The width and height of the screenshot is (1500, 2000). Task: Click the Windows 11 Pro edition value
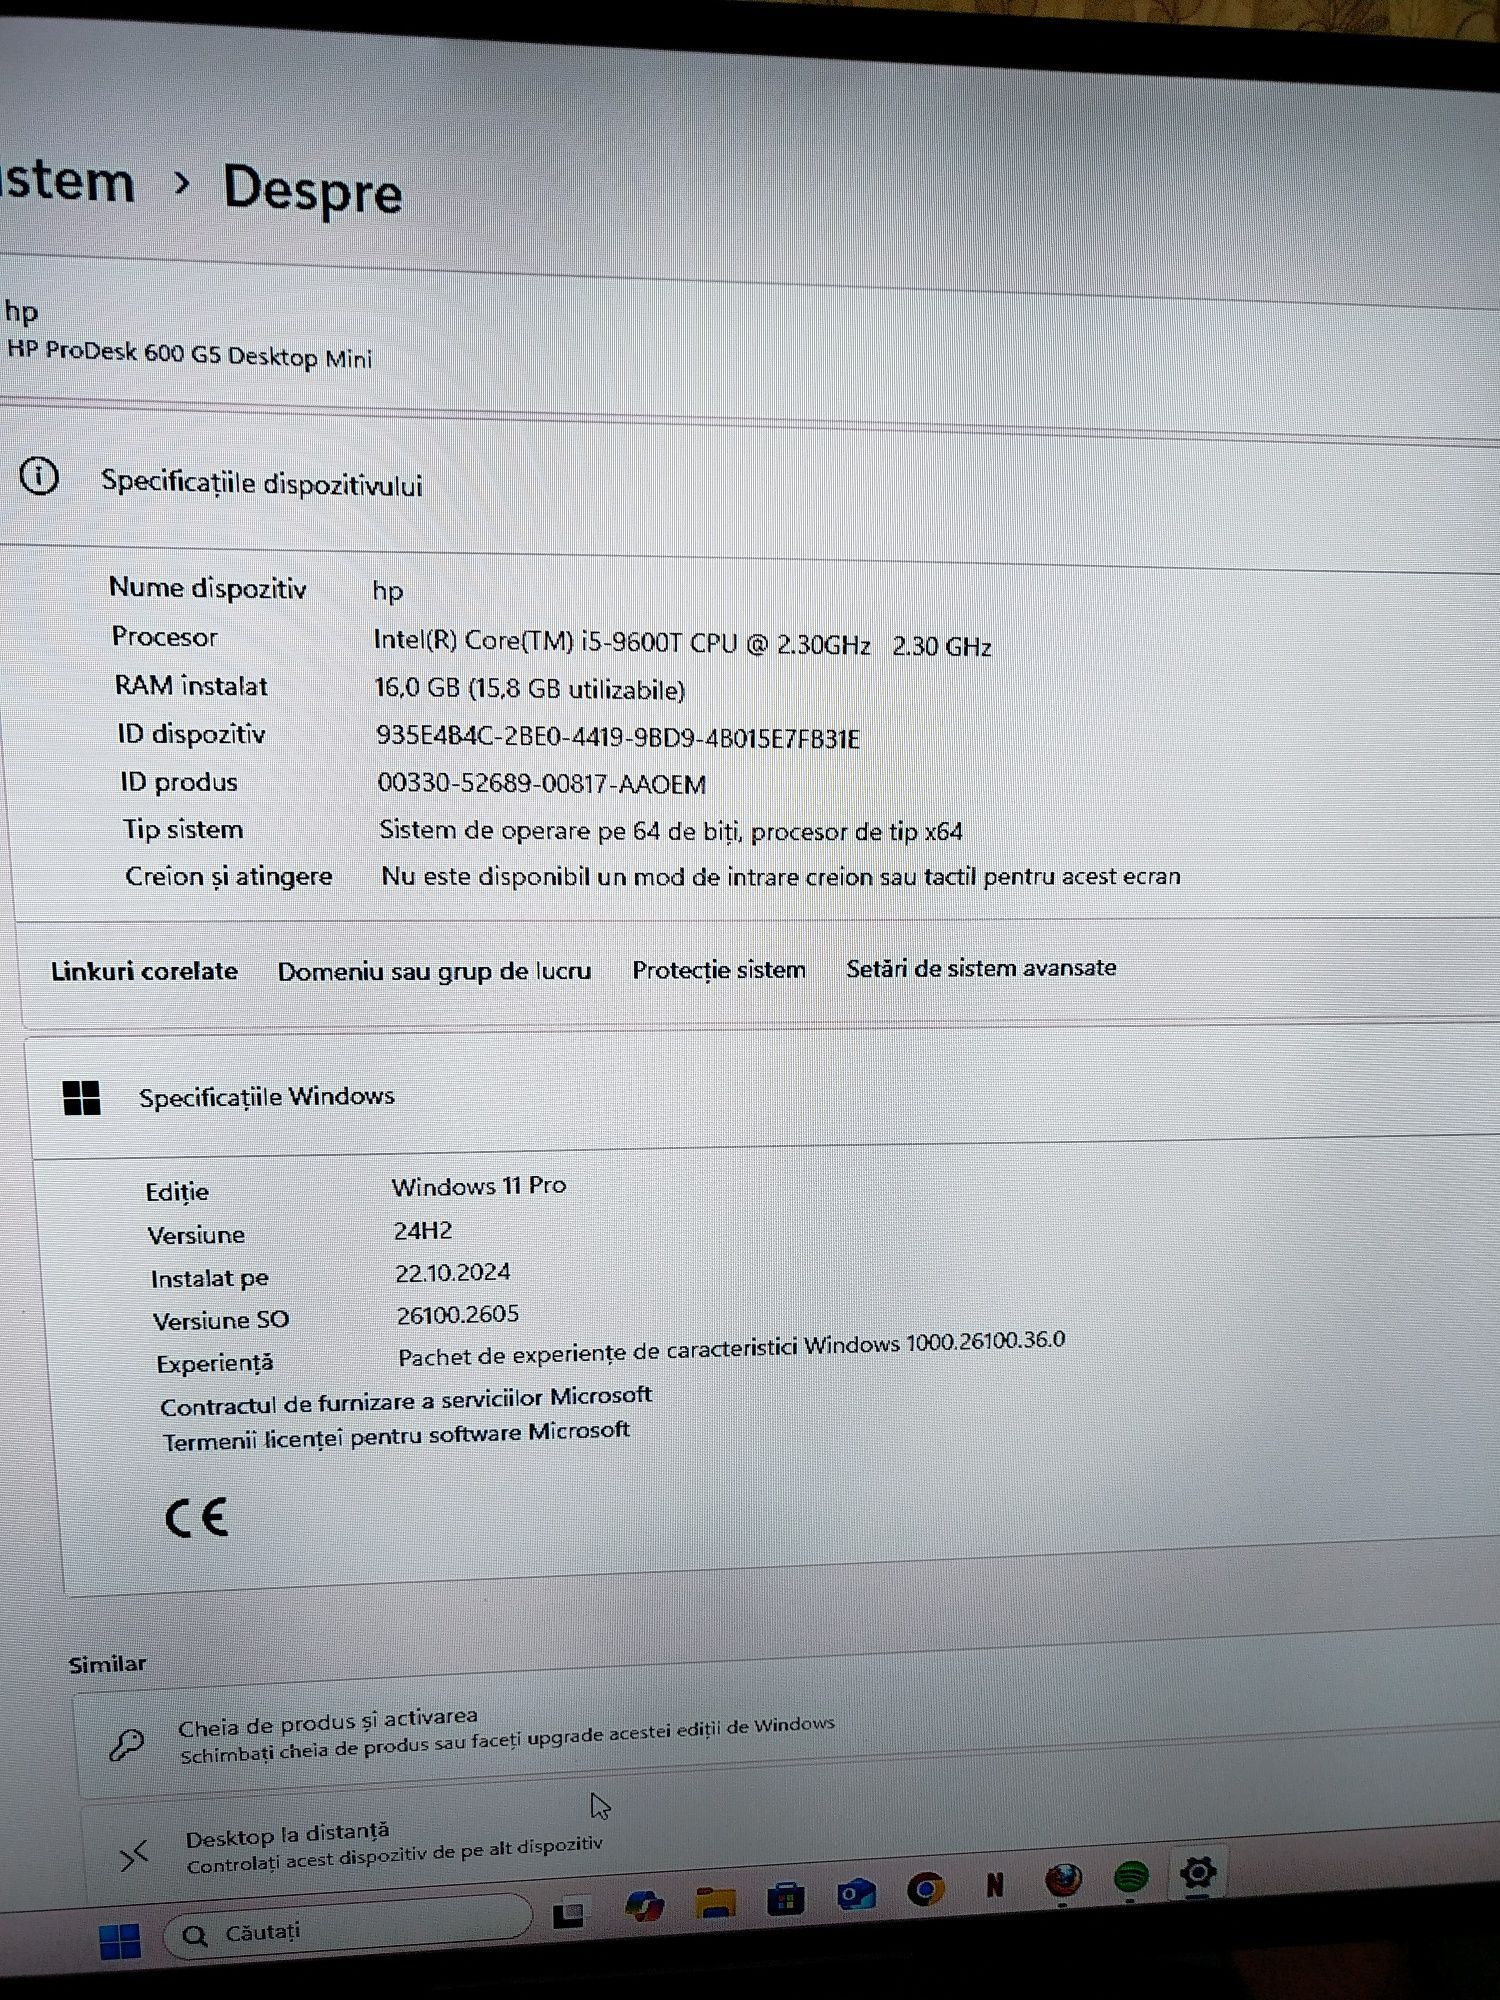(x=479, y=1186)
